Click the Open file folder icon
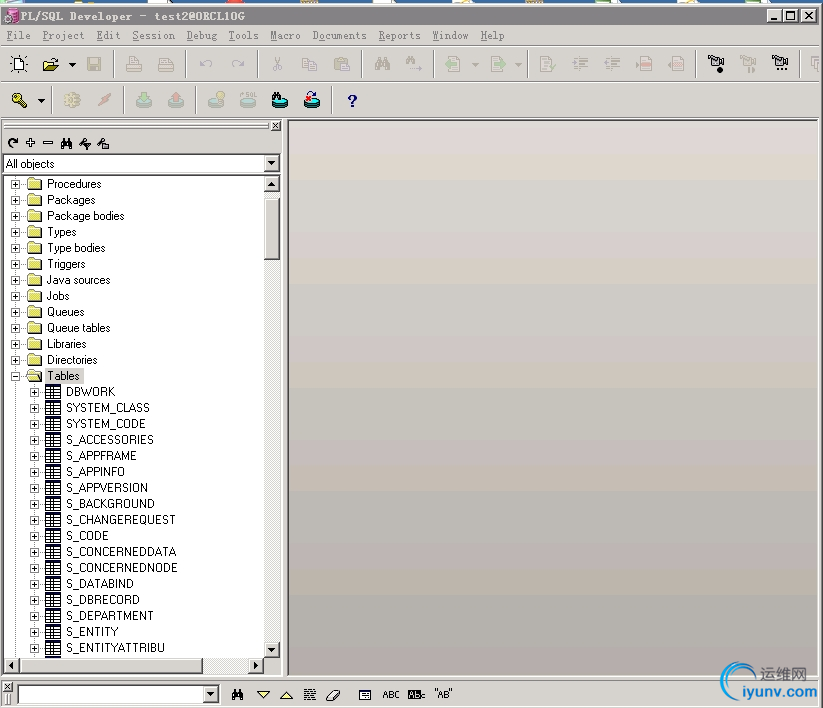 click(x=51, y=65)
